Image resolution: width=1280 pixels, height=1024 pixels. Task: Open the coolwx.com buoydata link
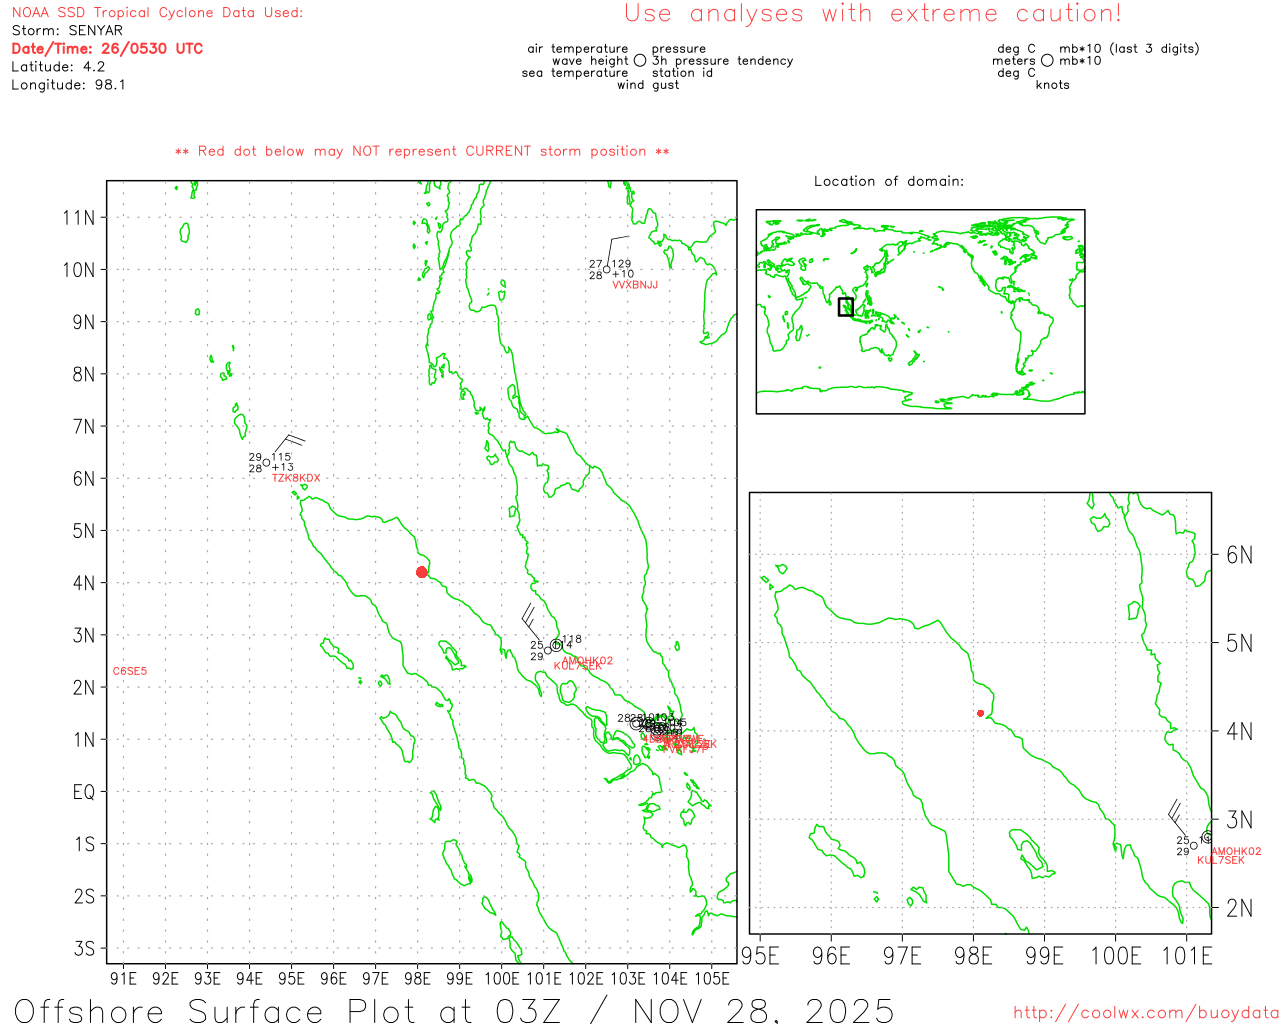(1145, 1013)
